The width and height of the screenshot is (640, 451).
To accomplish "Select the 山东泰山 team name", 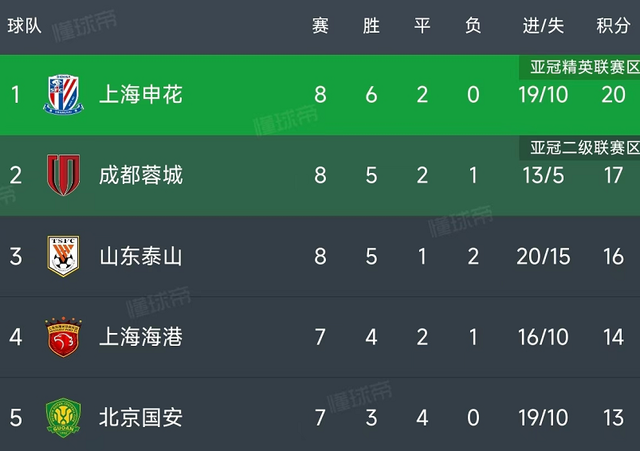I will (x=140, y=256).
